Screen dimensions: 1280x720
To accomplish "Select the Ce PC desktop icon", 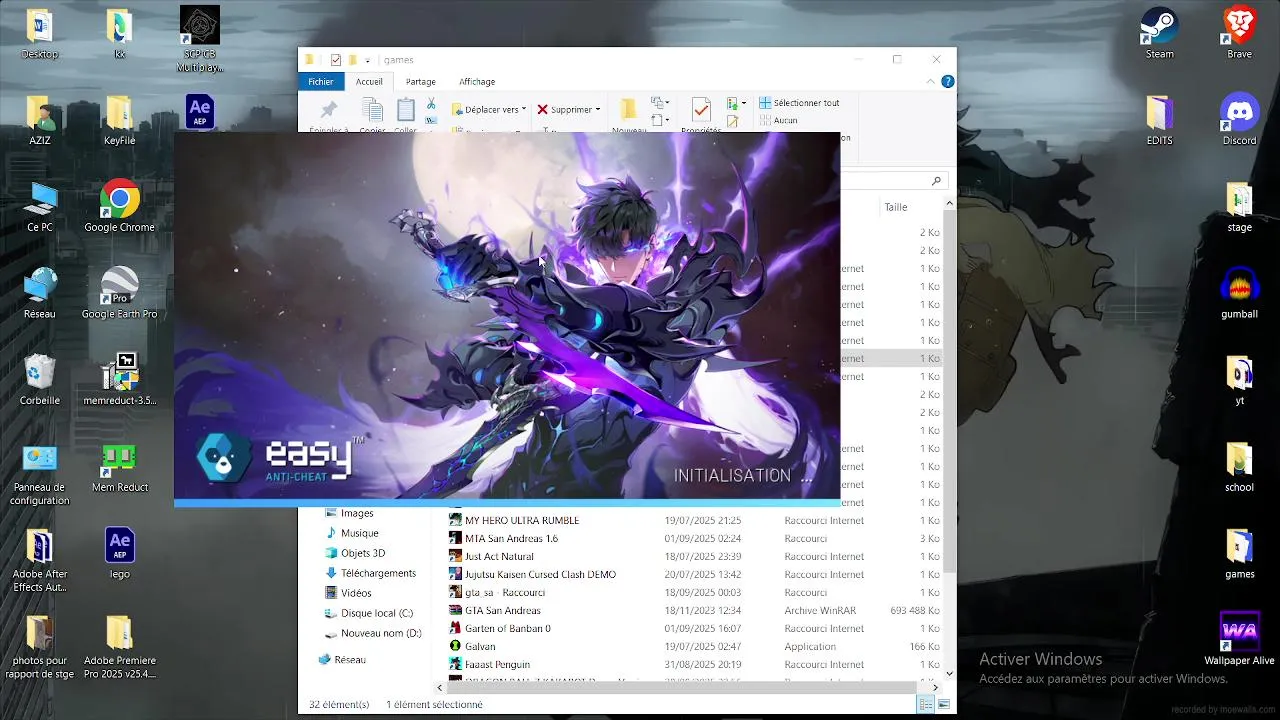I will point(40,207).
